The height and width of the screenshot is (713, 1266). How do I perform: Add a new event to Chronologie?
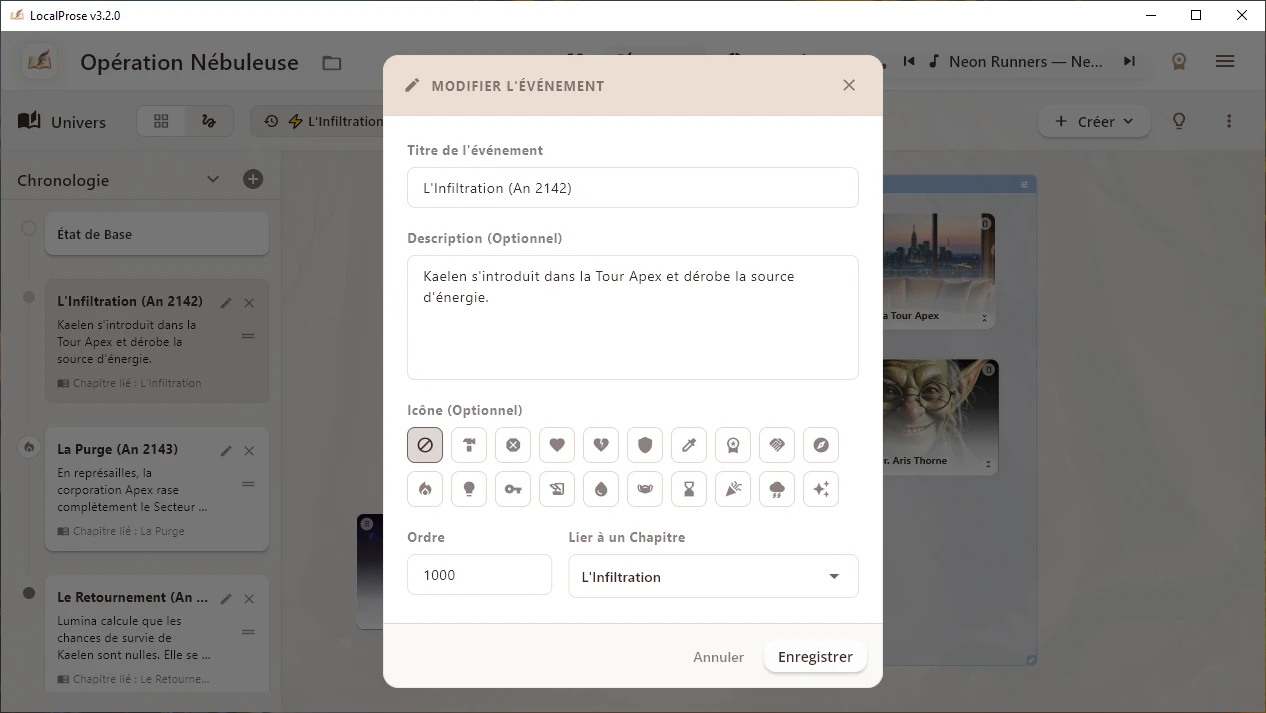coord(253,179)
